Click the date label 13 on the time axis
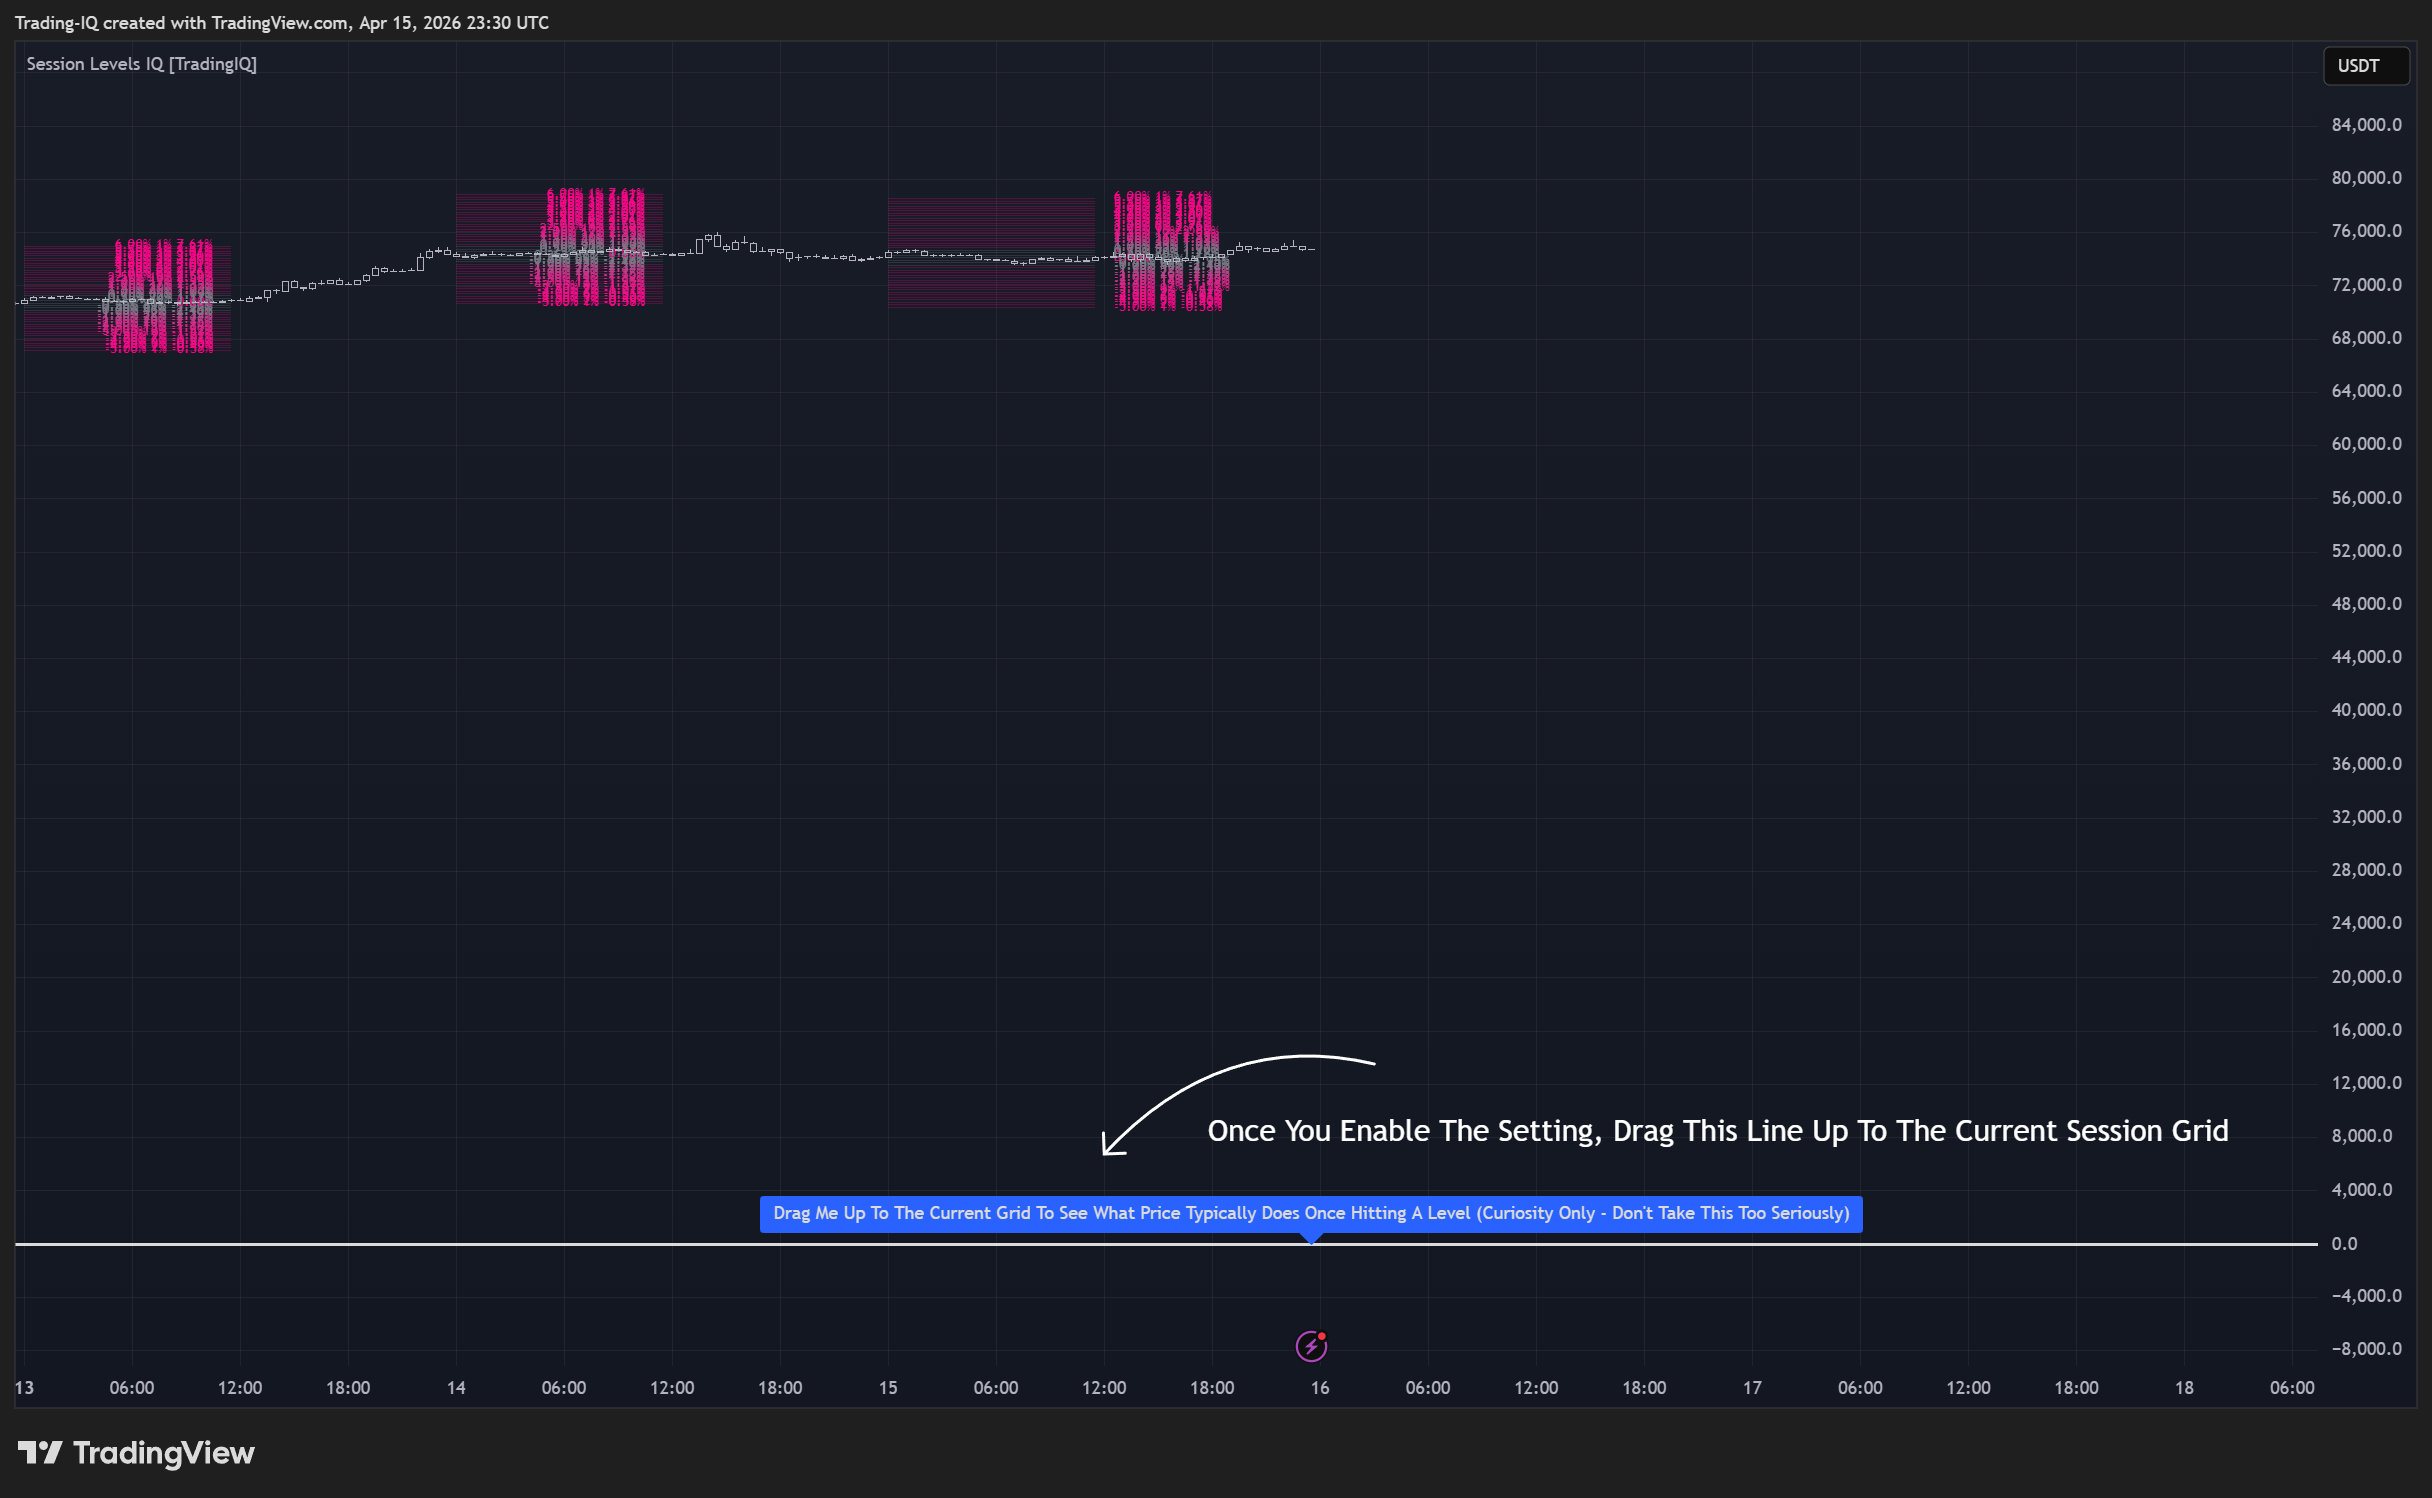Image resolution: width=2432 pixels, height=1498 pixels. (24, 1387)
